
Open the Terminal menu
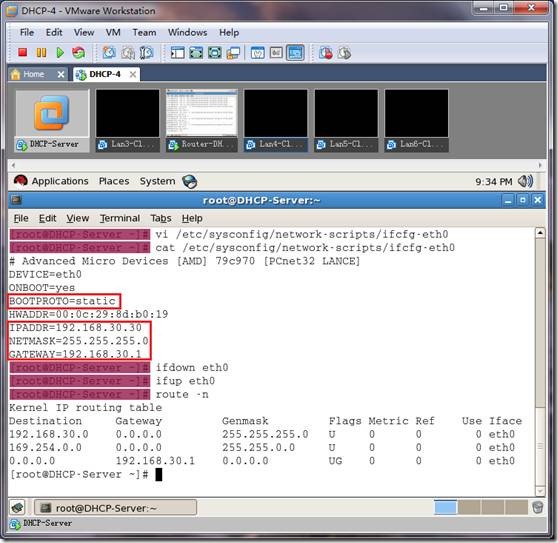click(120, 218)
